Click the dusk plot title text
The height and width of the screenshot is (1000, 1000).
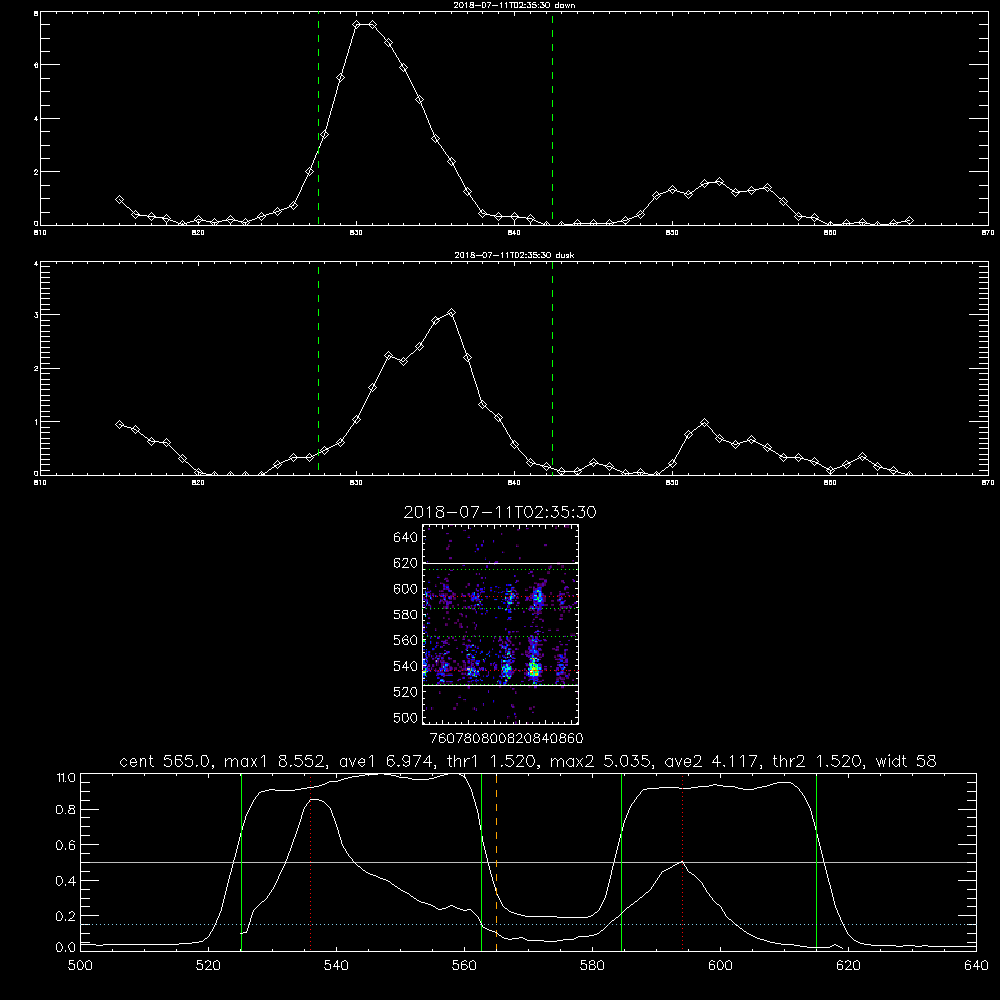514,255
